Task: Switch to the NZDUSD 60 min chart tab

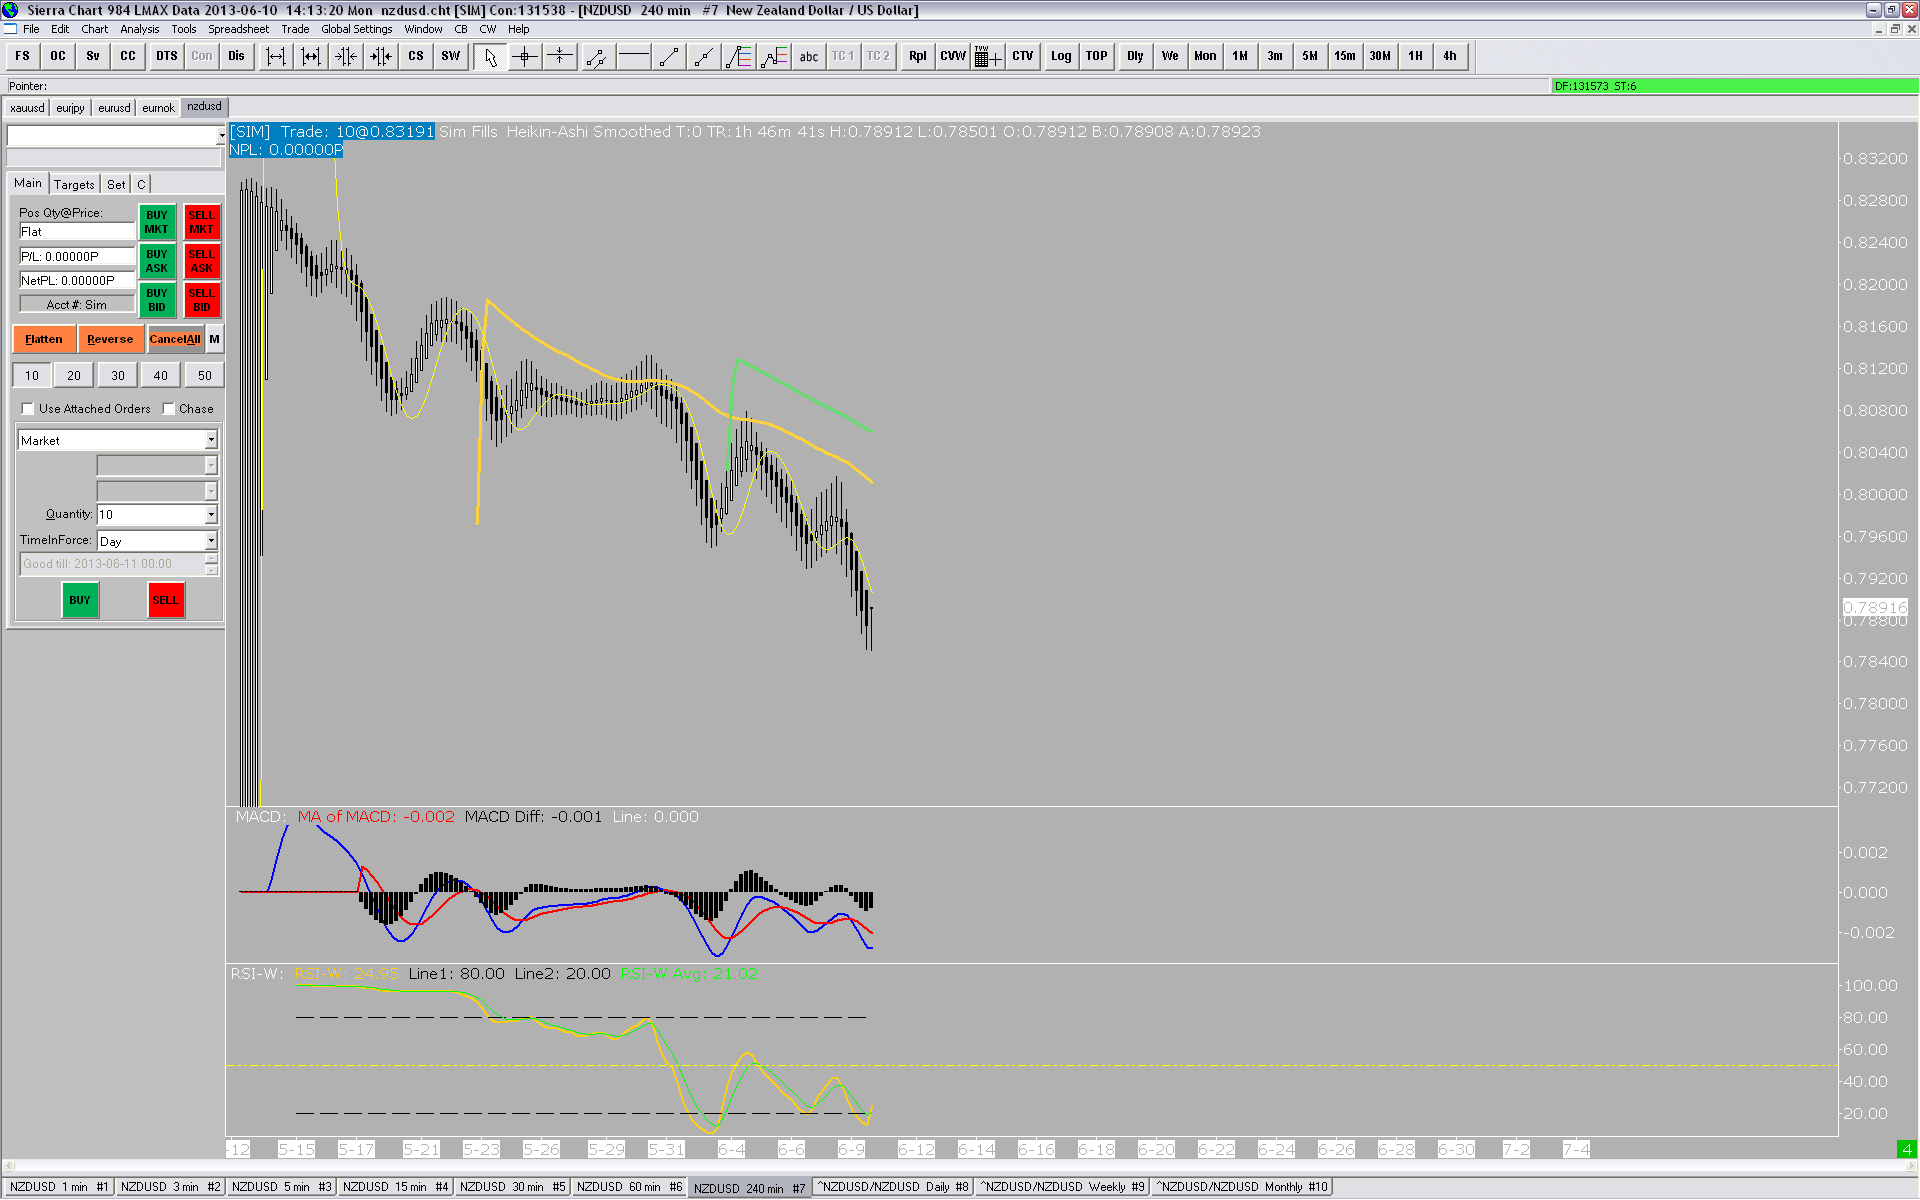Action: coord(629,1187)
